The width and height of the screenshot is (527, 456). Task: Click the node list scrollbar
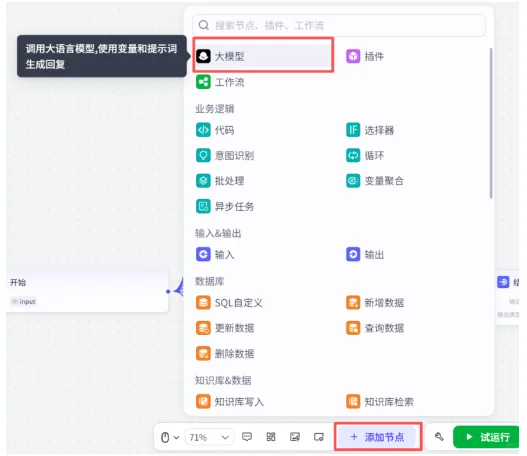(x=491, y=123)
